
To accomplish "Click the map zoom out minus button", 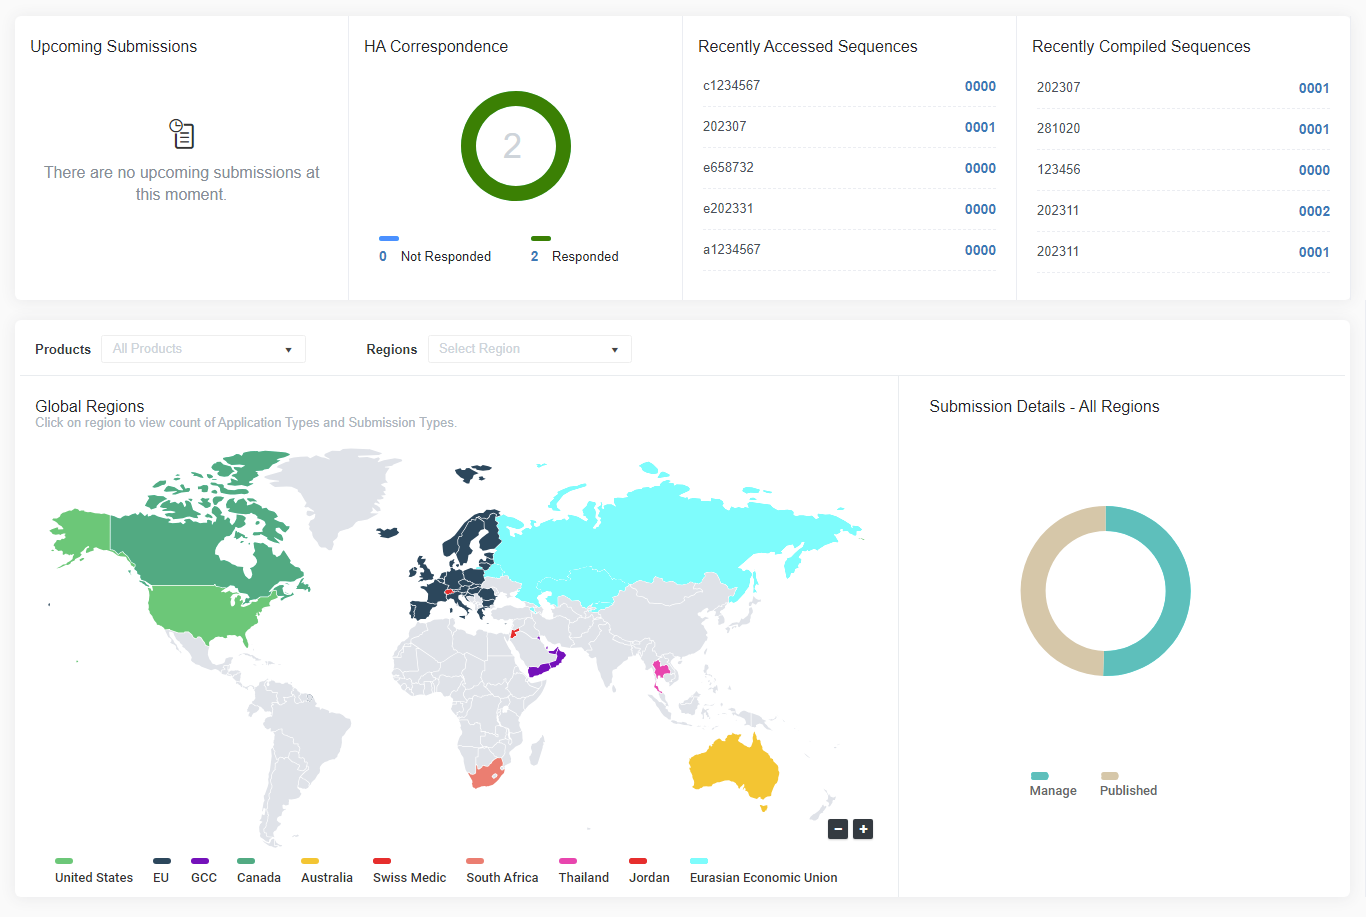I will 838,829.
